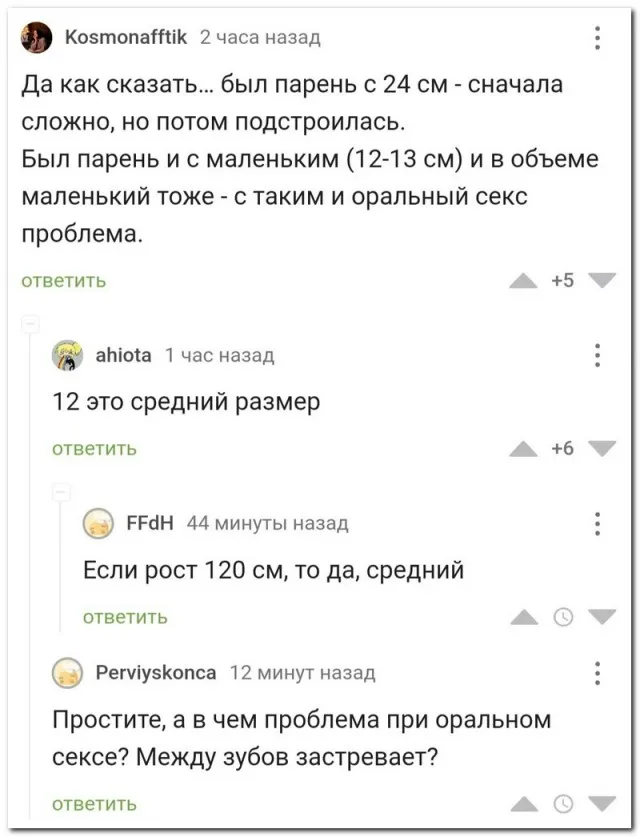Downvote Perviyskonca's comment
640x837 pixels.
click(602, 803)
